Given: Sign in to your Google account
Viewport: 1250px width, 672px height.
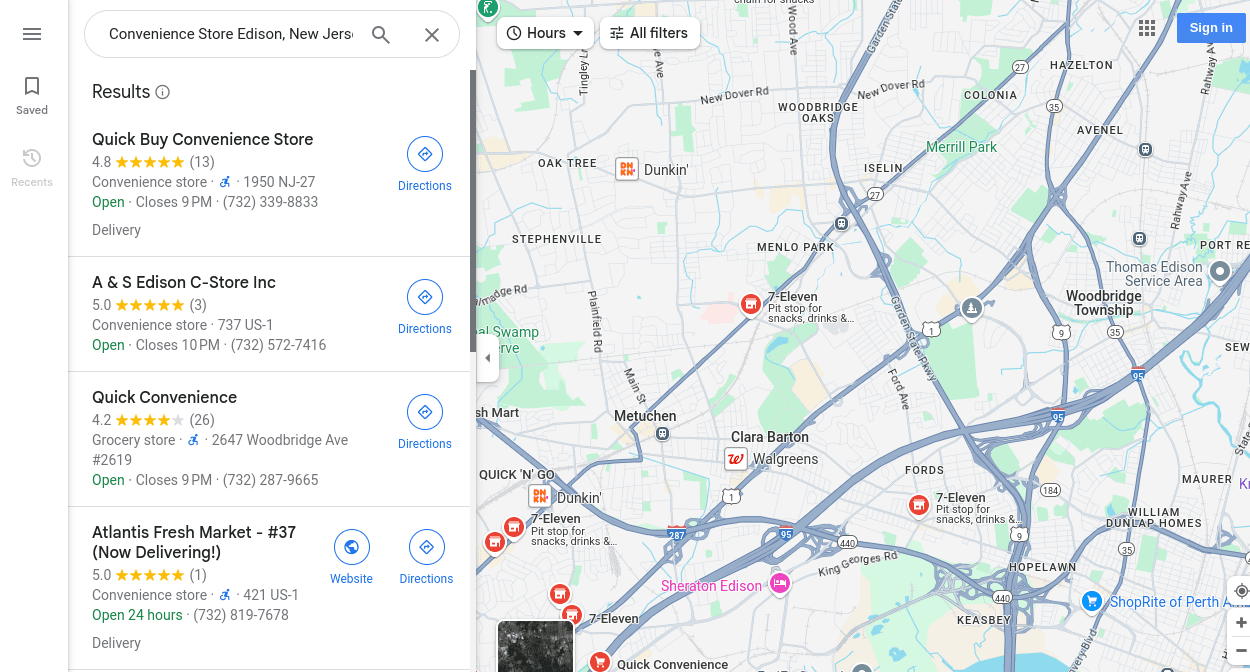Looking at the screenshot, I should click(1210, 27).
